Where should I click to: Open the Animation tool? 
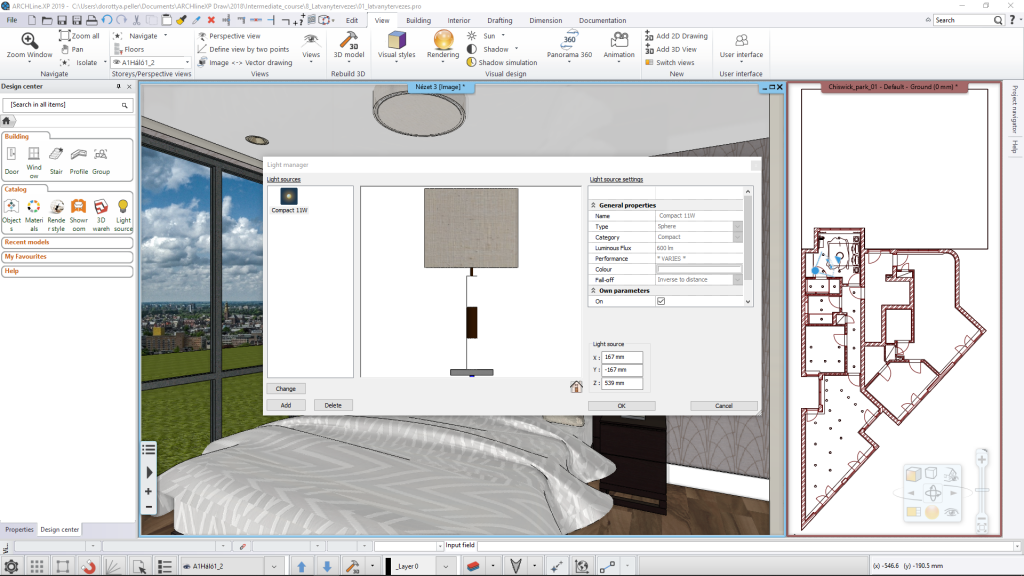click(x=618, y=45)
